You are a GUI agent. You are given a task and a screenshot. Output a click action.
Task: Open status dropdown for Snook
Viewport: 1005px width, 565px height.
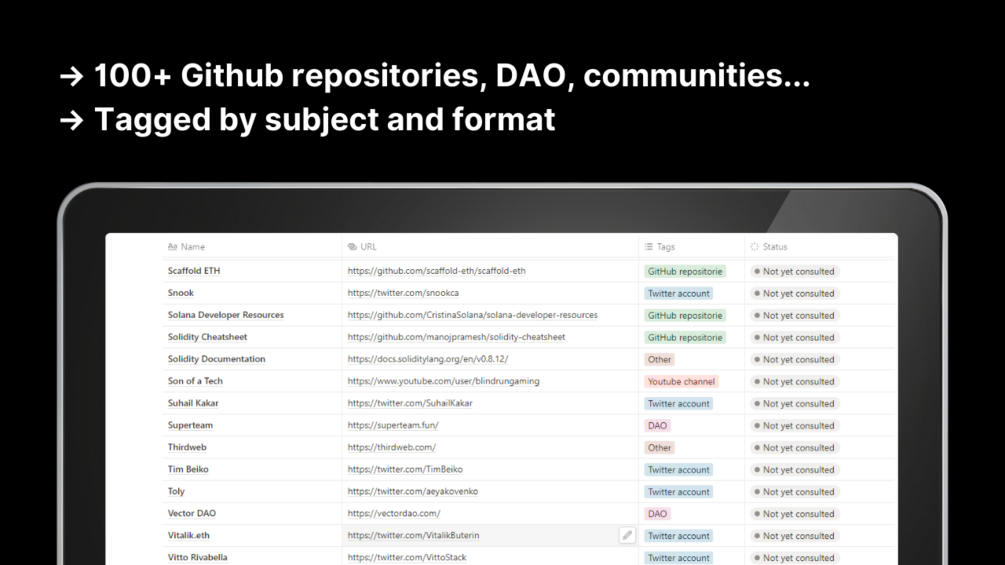[794, 293]
